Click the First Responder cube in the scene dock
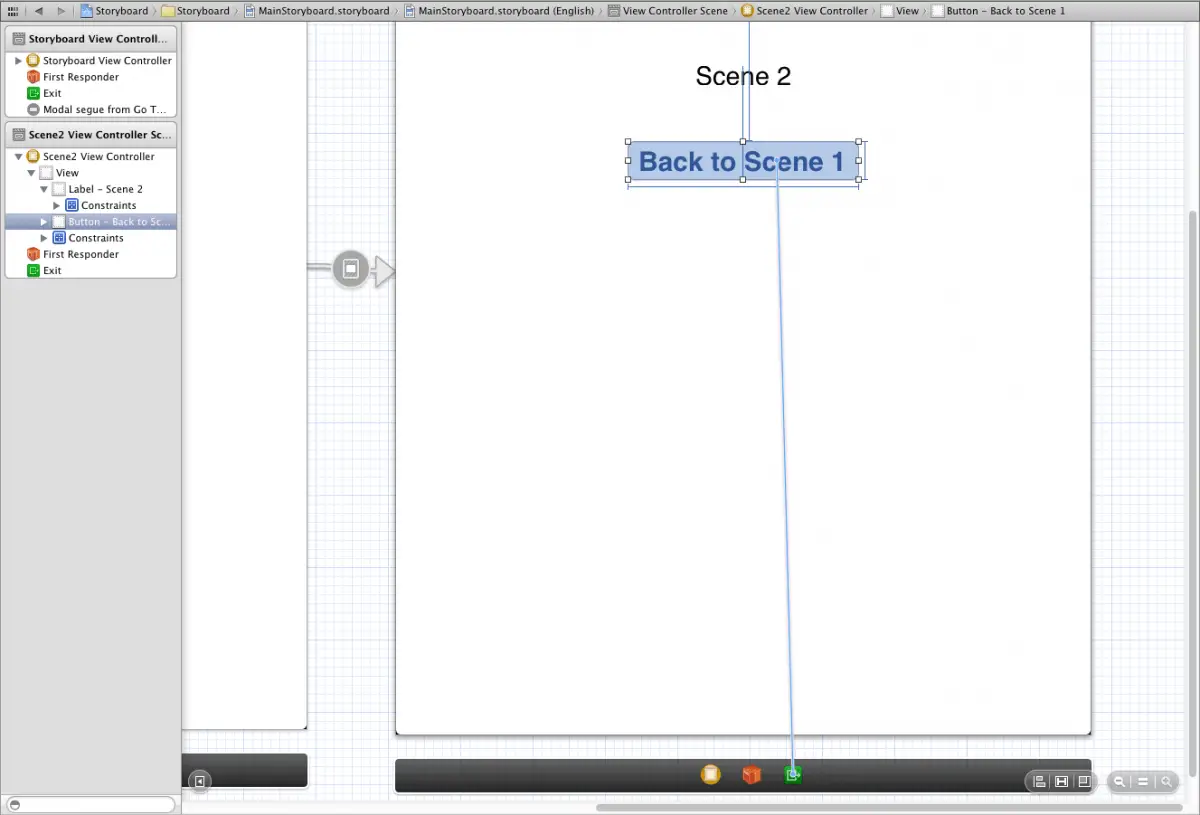Screen dimensions: 1200x815 pyautogui.click(x=751, y=775)
